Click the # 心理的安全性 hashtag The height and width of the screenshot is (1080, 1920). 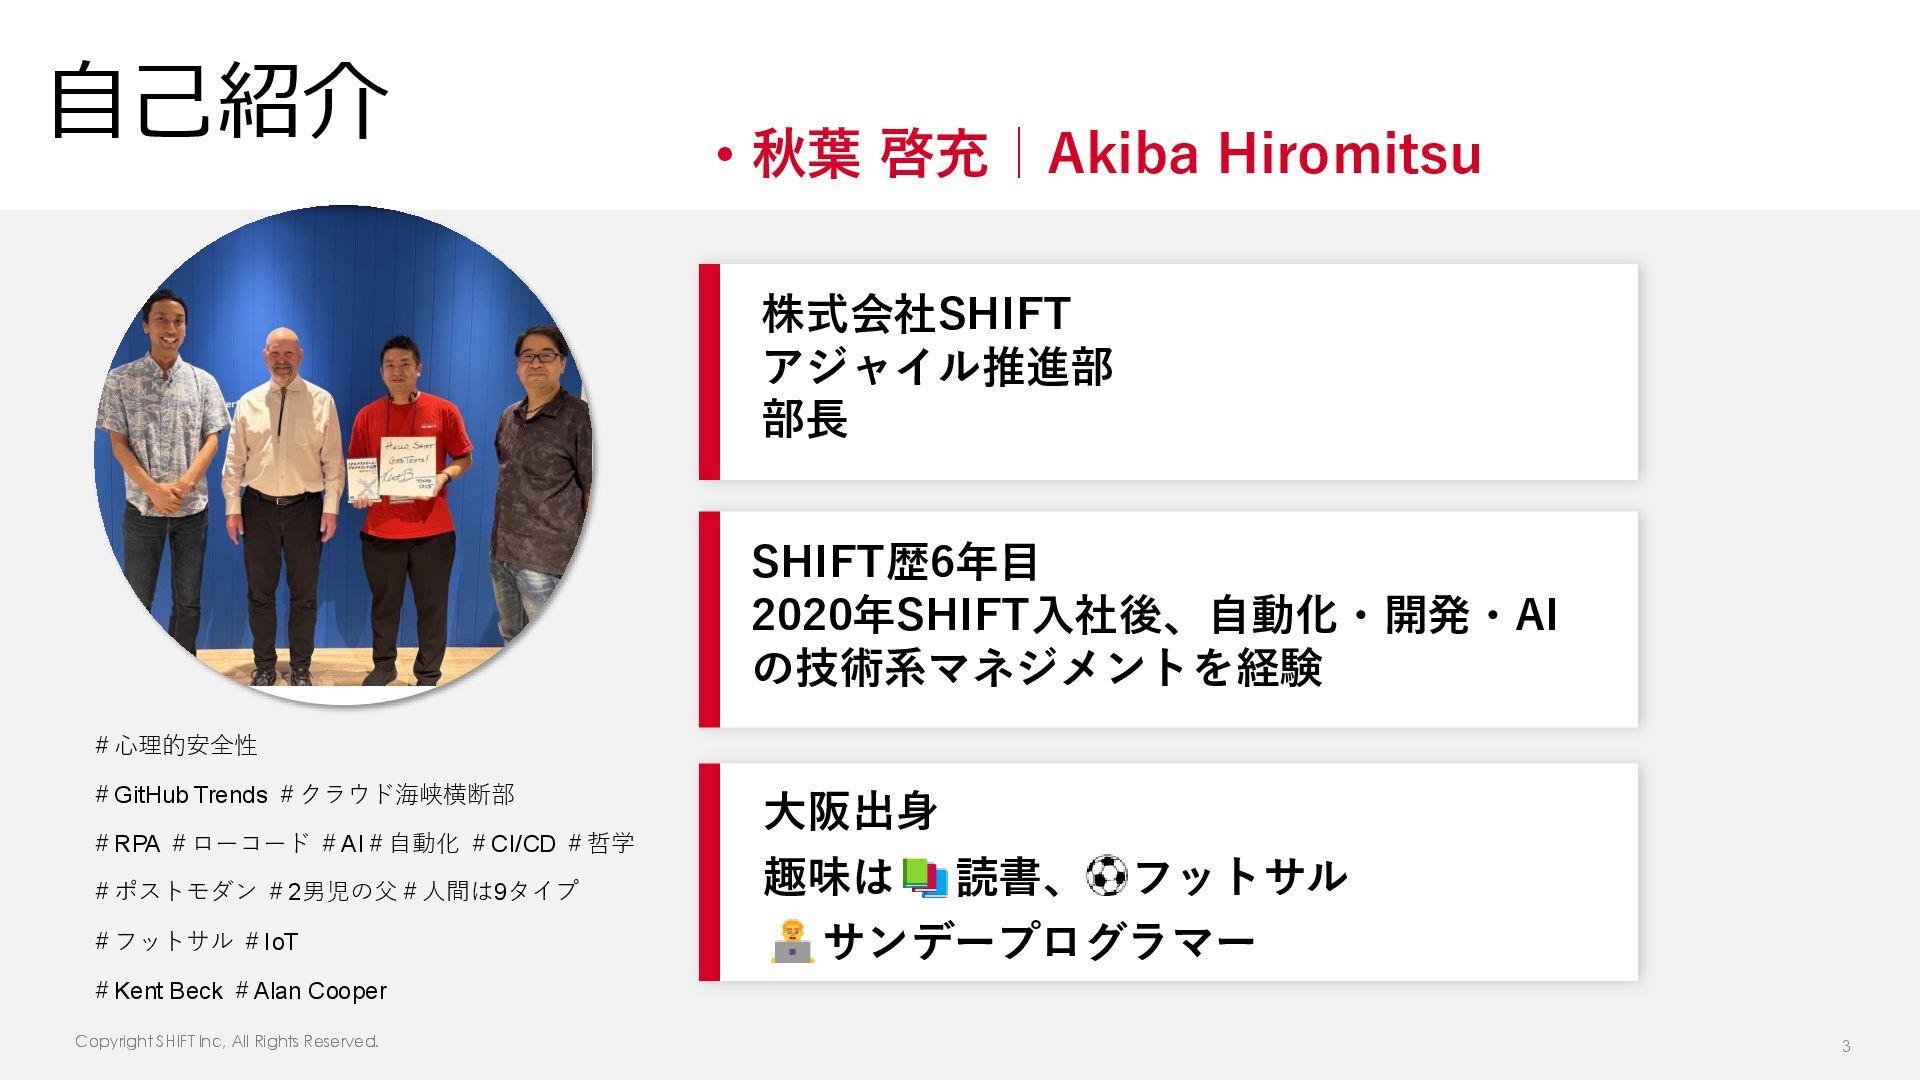[177, 745]
